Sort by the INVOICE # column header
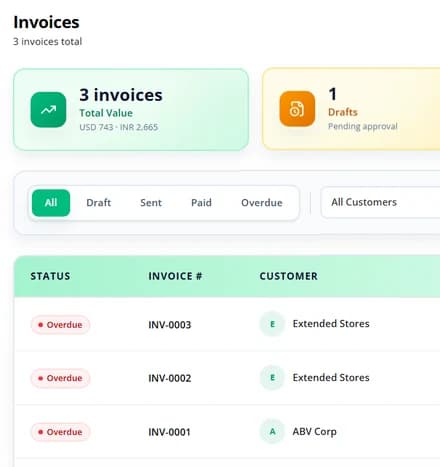Image resolution: width=440 pixels, height=467 pixels. pos(175,276)
